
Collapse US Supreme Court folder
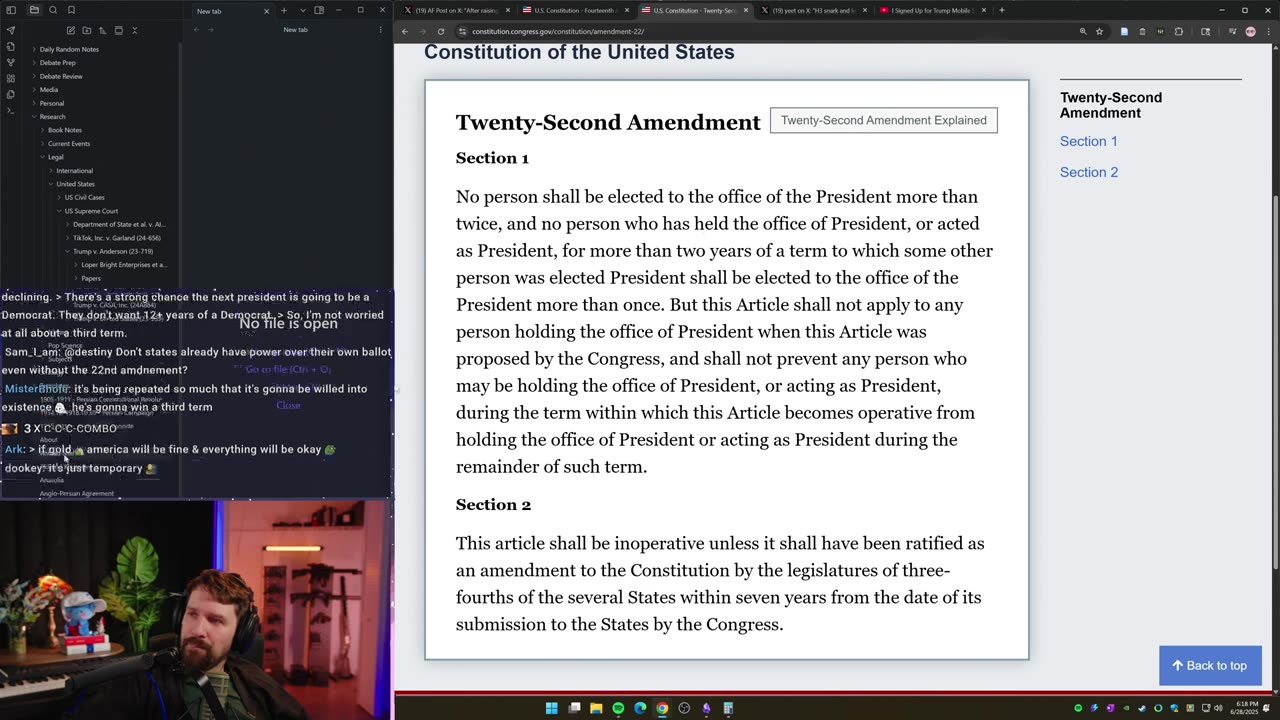coord(91,211)
